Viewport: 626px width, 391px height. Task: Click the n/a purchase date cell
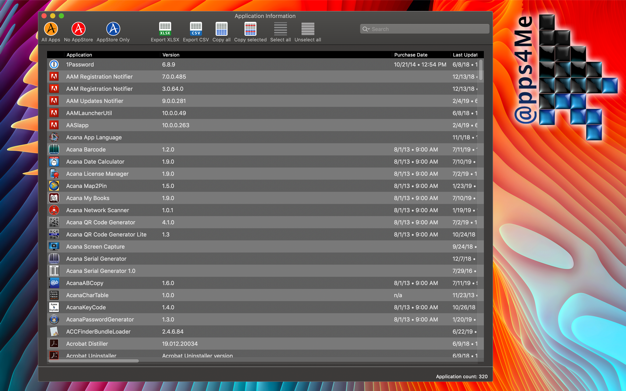pyautogui.click(x=398, y=295)
